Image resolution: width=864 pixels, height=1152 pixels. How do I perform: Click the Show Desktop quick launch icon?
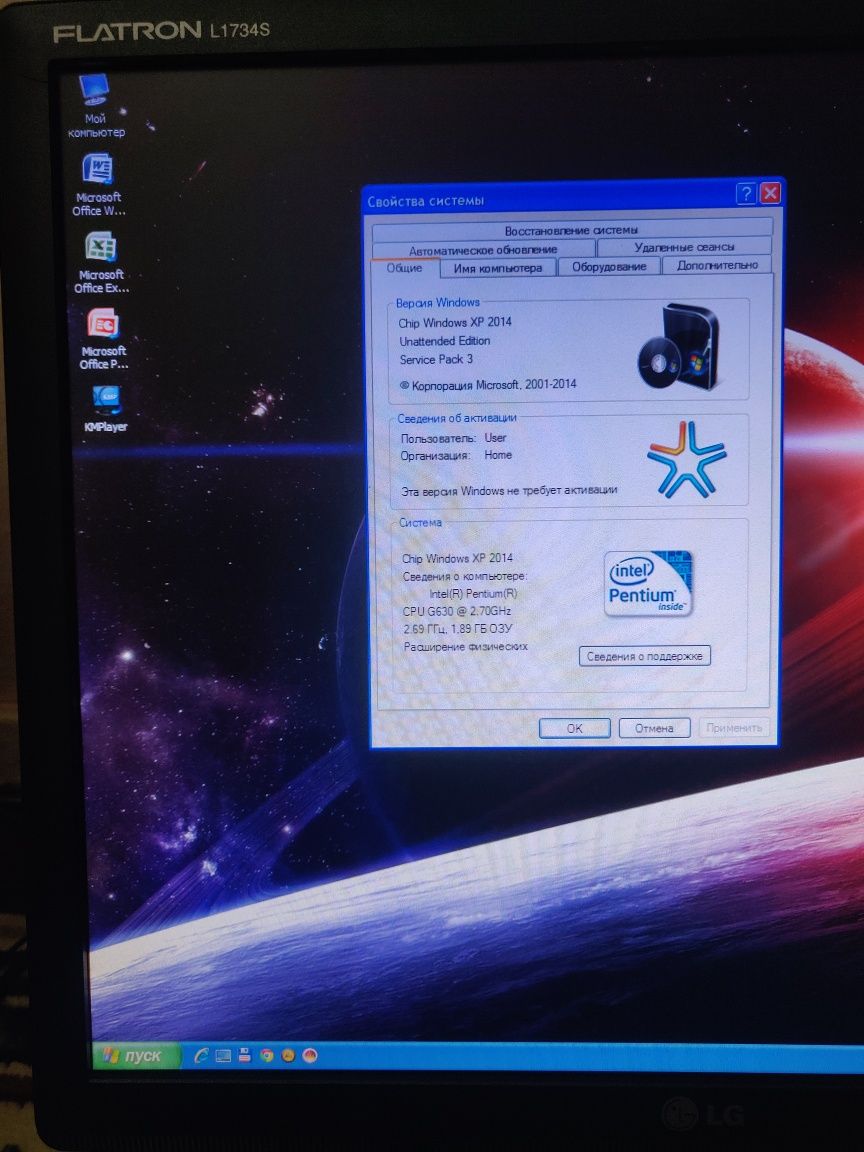pos(223,1056)
